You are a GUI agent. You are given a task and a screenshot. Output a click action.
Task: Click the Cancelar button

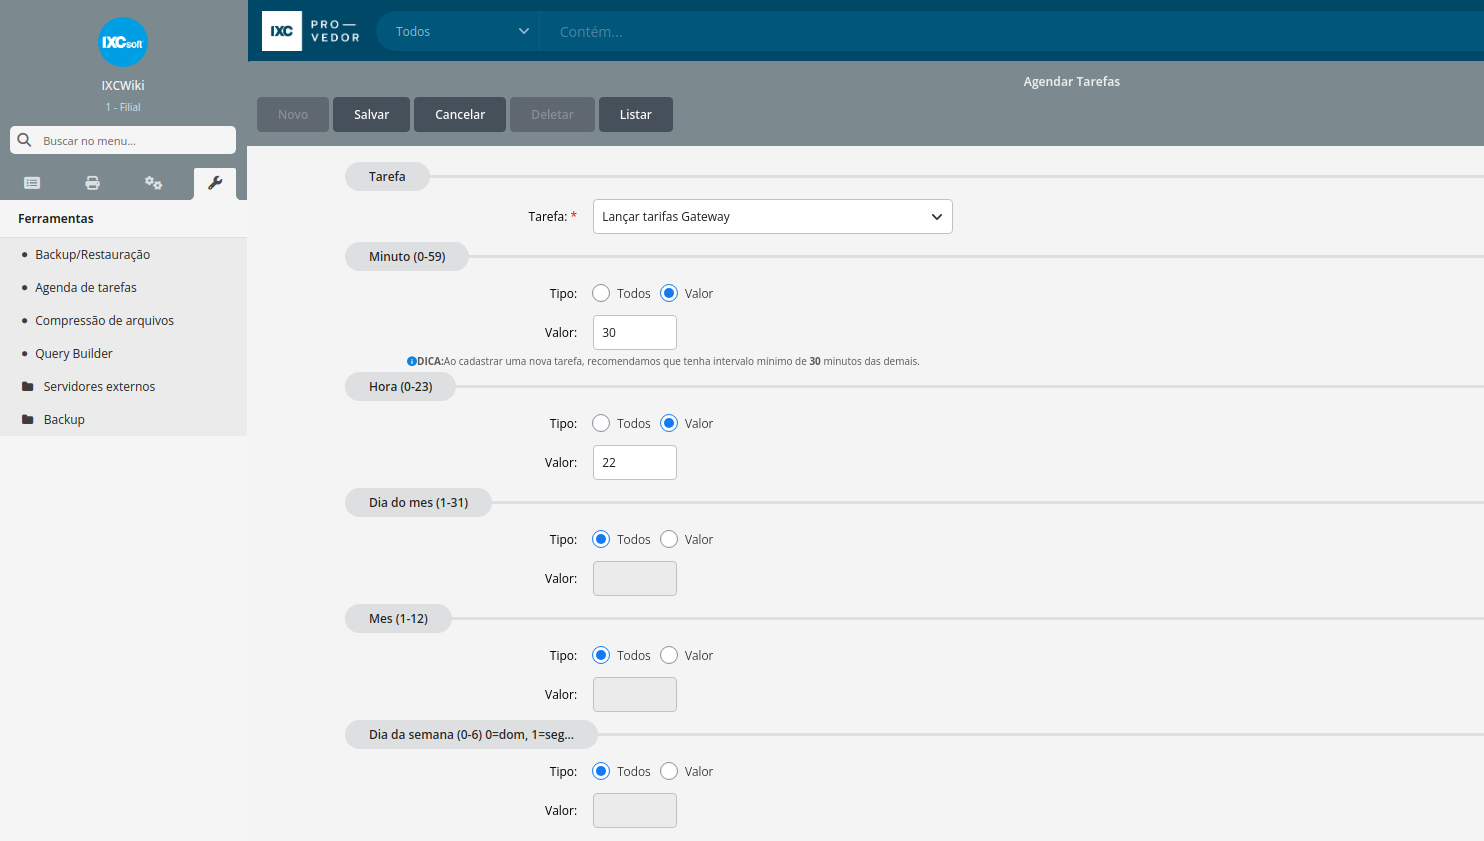[460, 114]
